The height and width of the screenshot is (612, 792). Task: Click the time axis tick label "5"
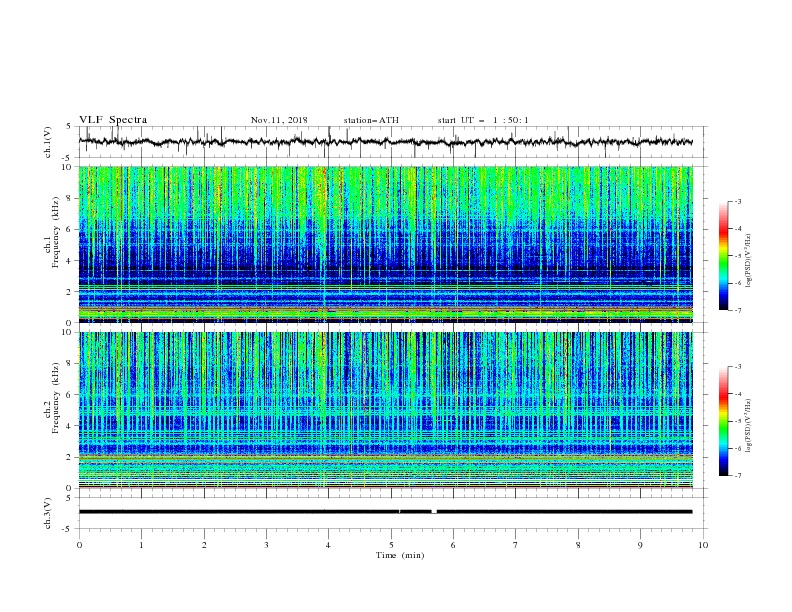tap(391, 545)
